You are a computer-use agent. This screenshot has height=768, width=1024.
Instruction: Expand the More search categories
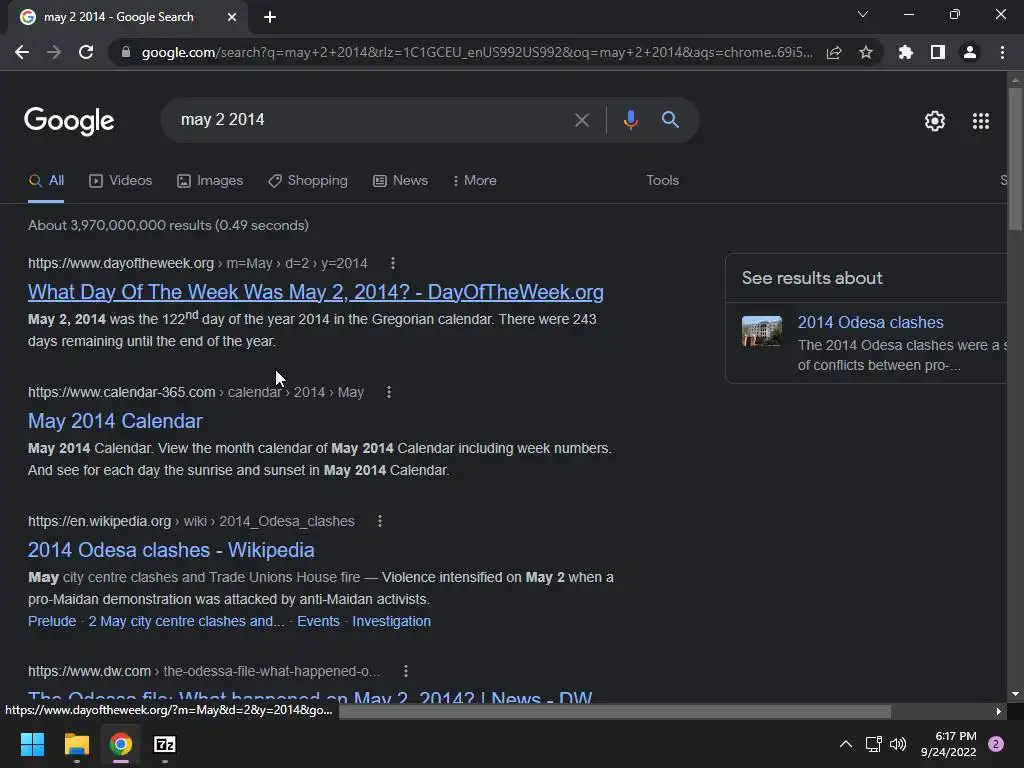coord(475,181)
